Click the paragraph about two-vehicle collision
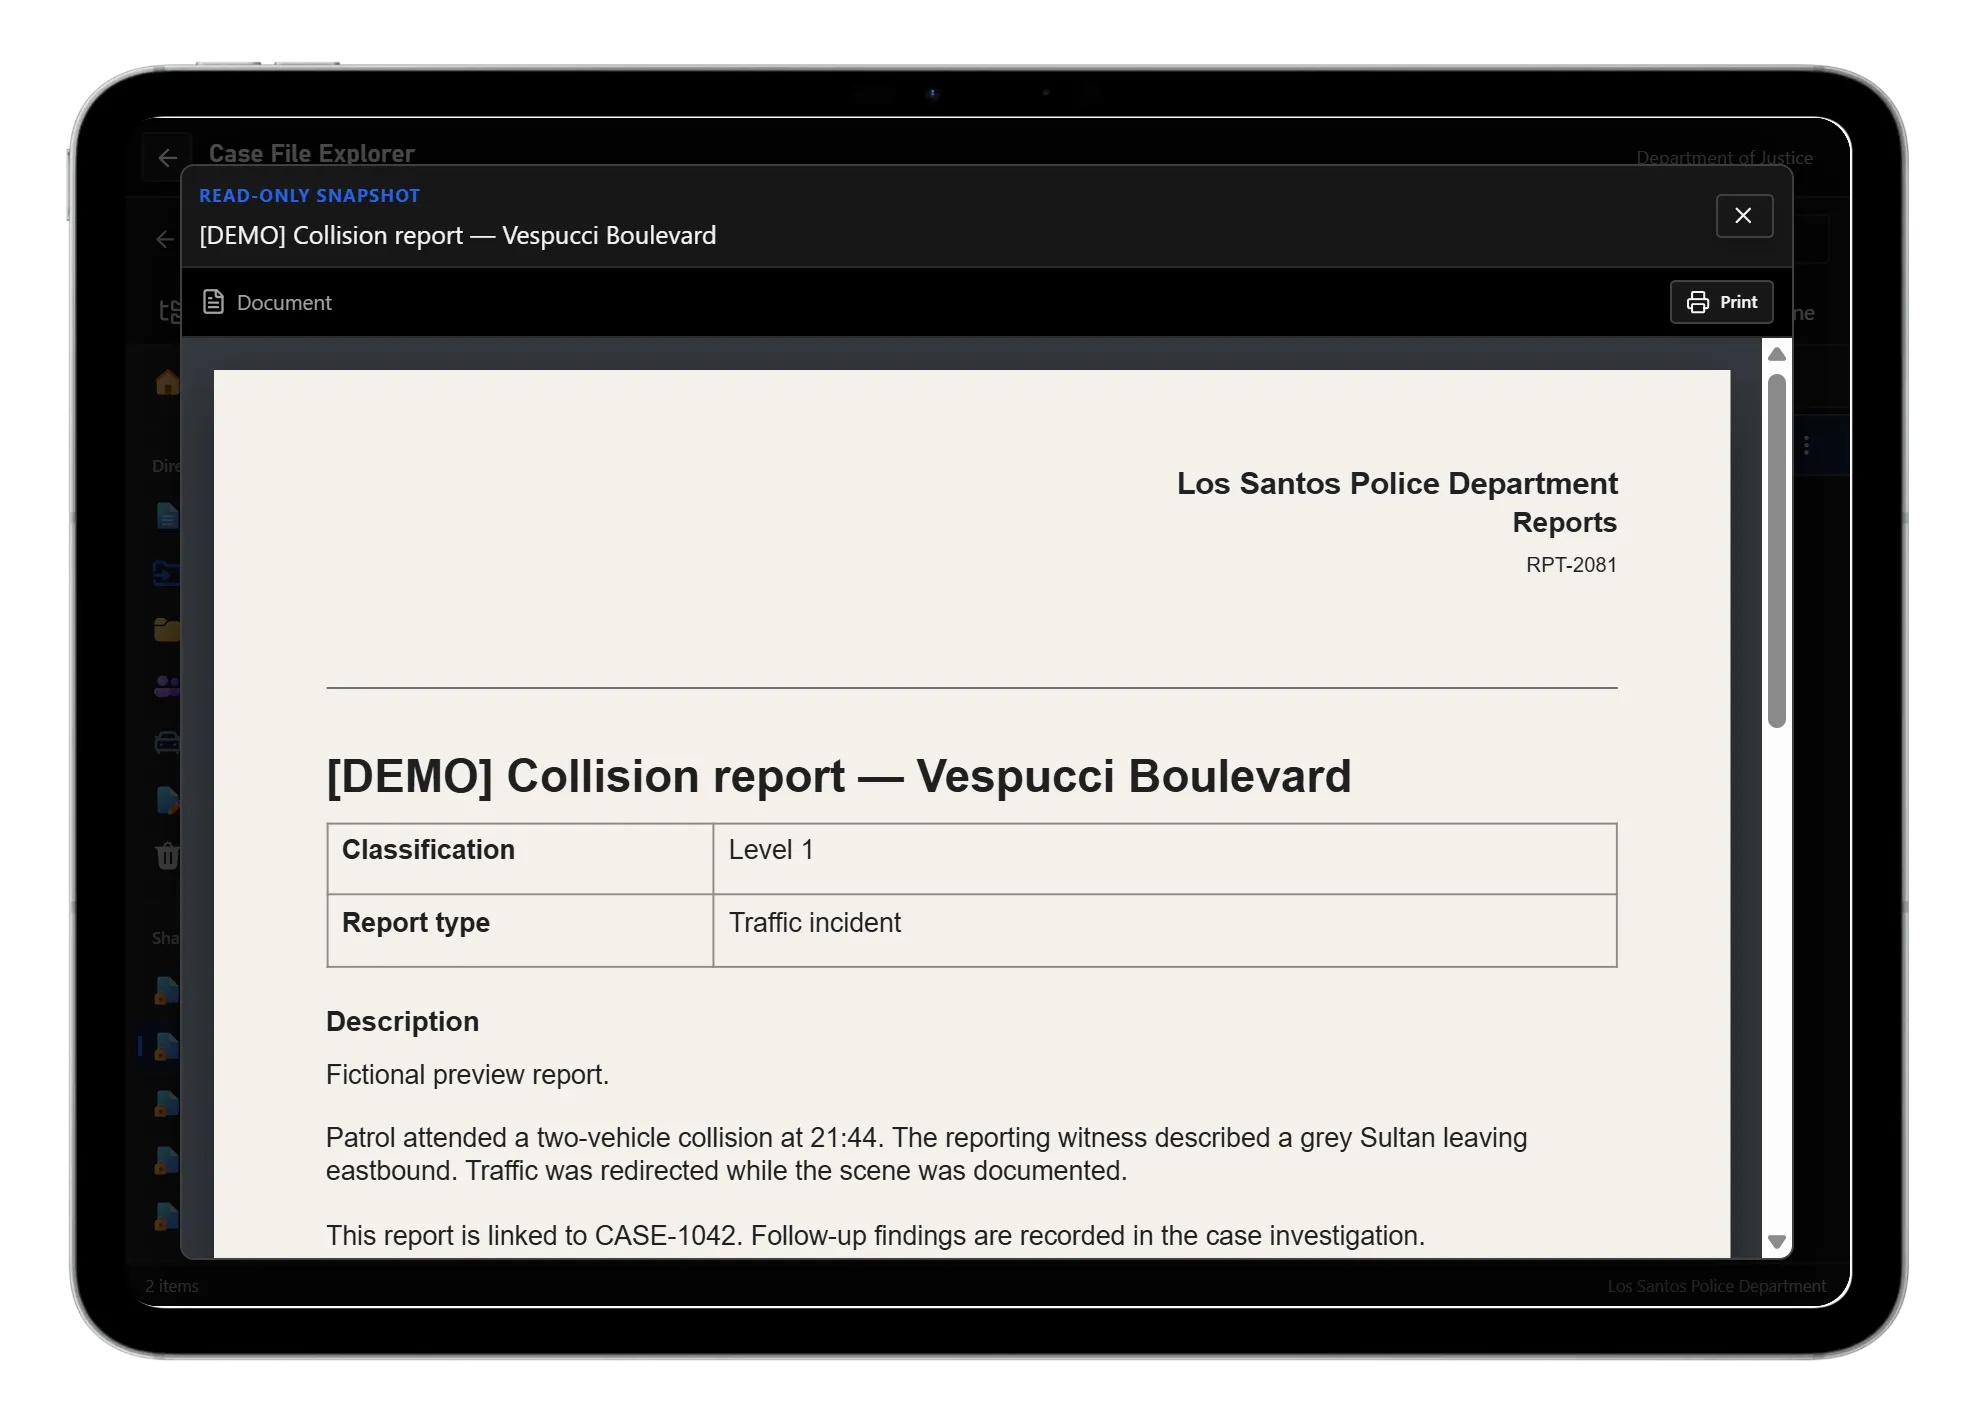This screenshot has height=1422, width=1972. tap(926, 1154)
